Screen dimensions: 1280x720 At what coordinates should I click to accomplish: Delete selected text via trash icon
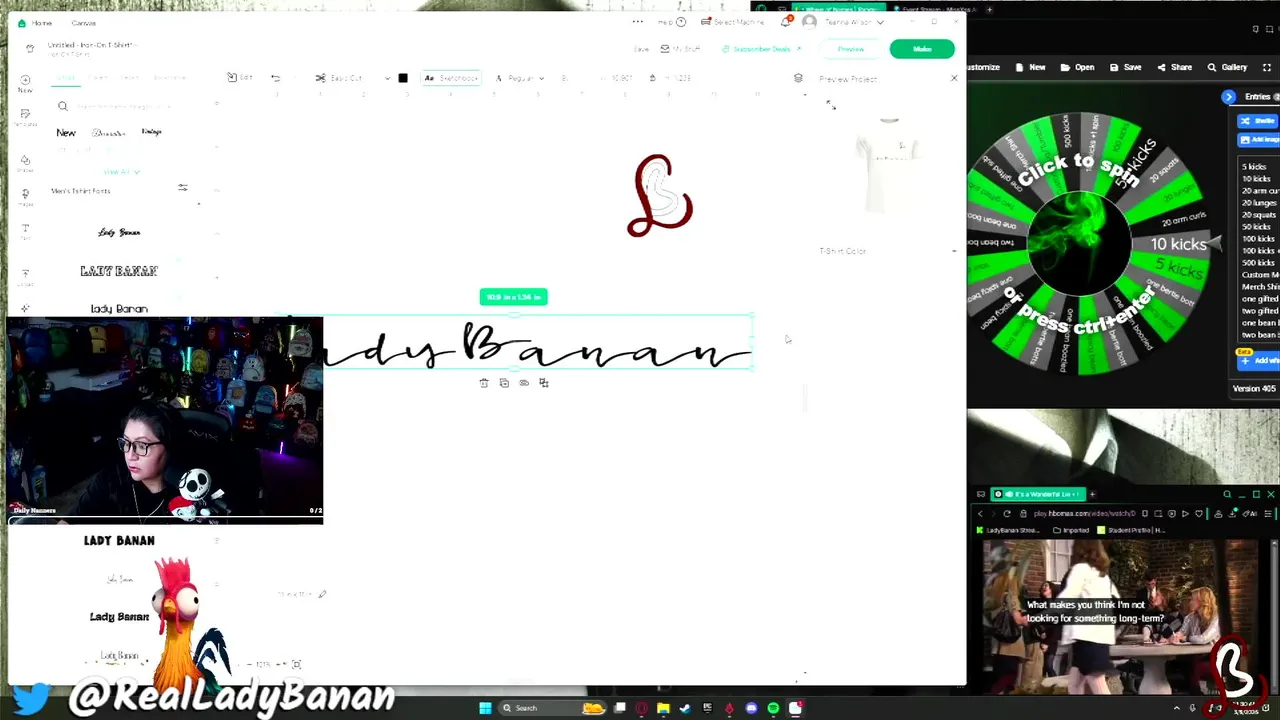pyautogui.click(x=484, y=383)
